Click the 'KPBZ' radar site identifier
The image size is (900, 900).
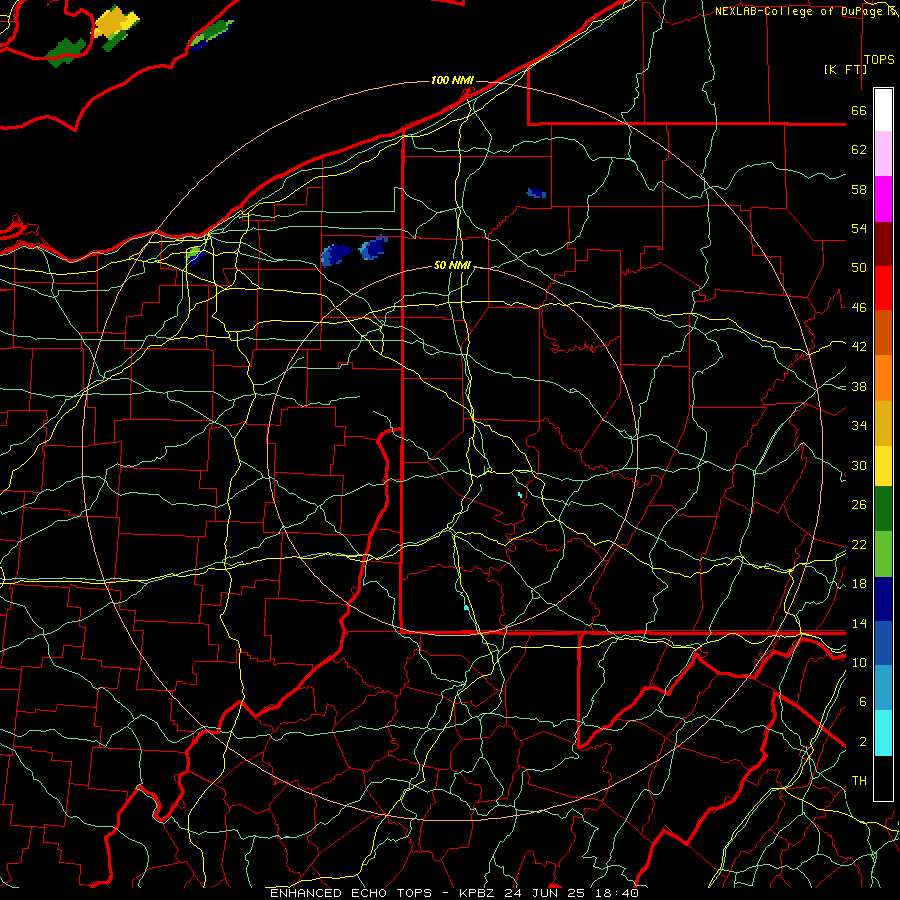pyautogui.click(x=478, y=893)
